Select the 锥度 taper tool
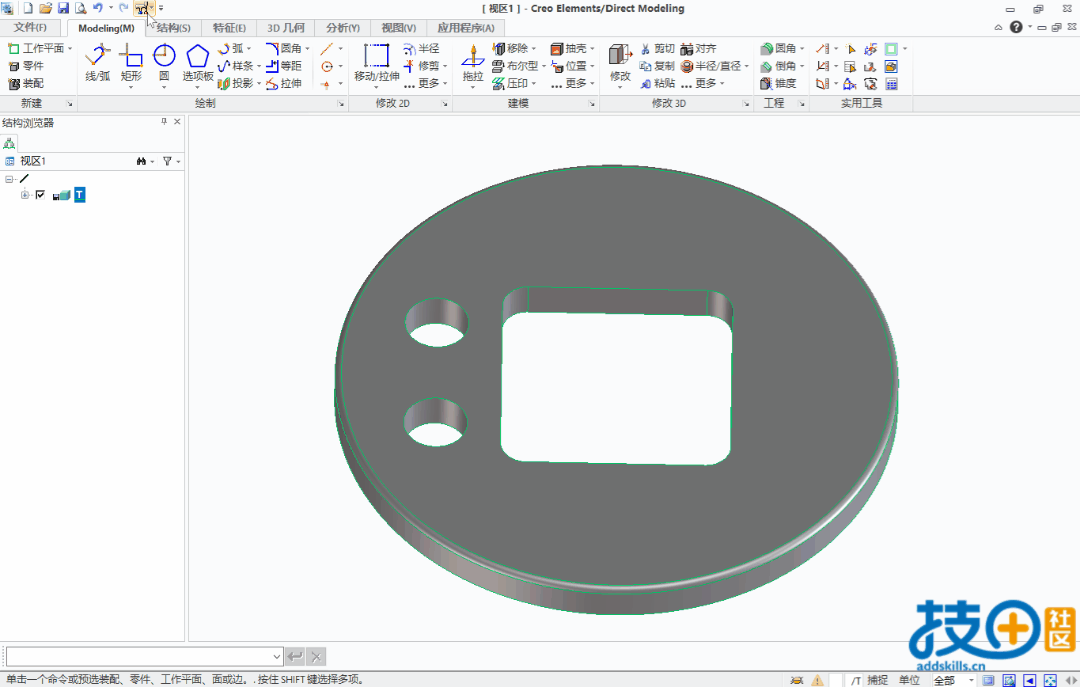The height and width of the screenshot is (687, 1080). coord(778,83)
